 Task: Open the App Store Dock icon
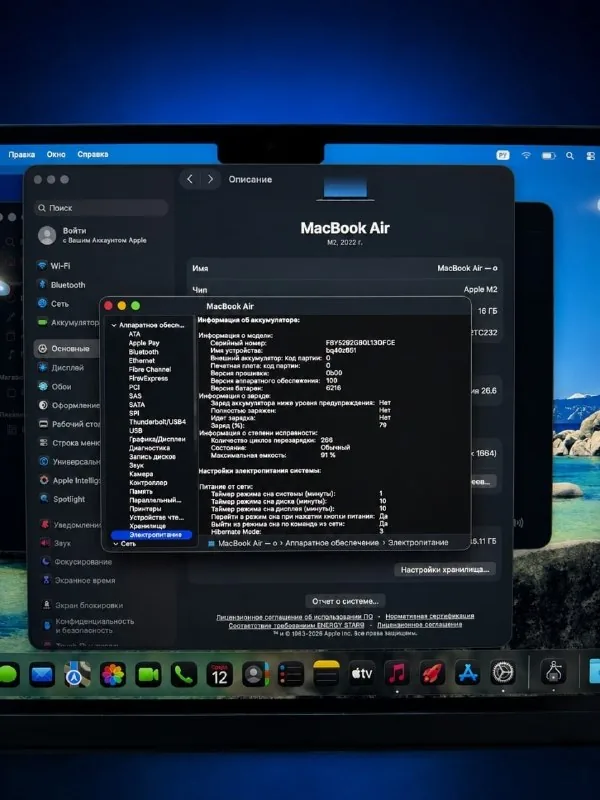[x=468, y=673]
